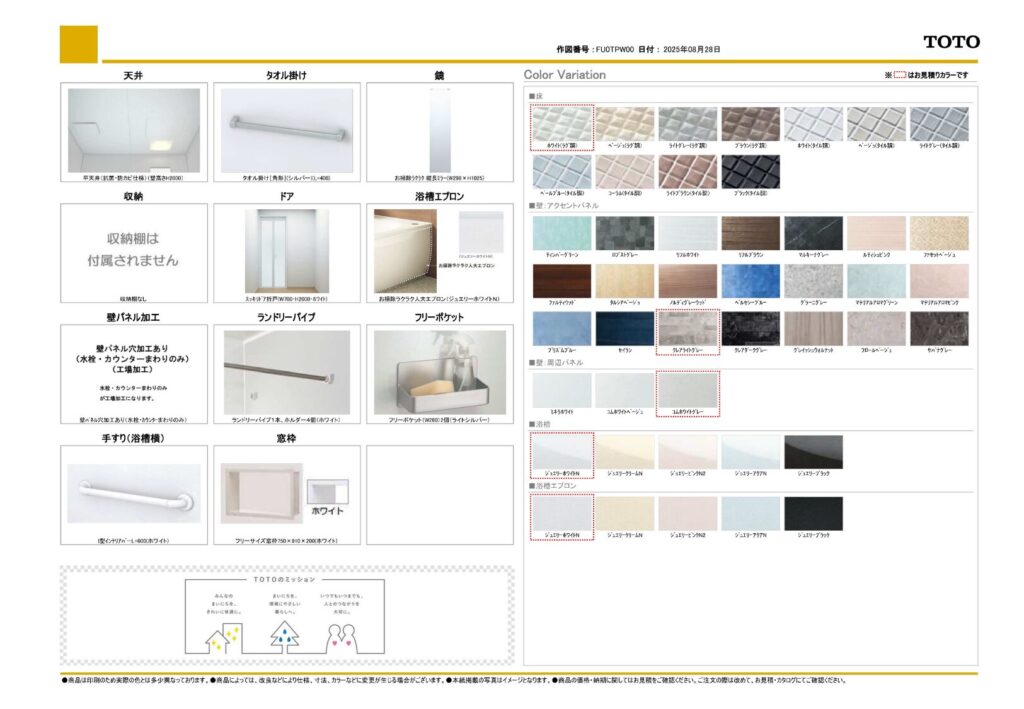The height and width of the screenshot is (709, 1024).
Task: Select the towel bar (タオル掛け) product image
Action: tap(287, 130)
